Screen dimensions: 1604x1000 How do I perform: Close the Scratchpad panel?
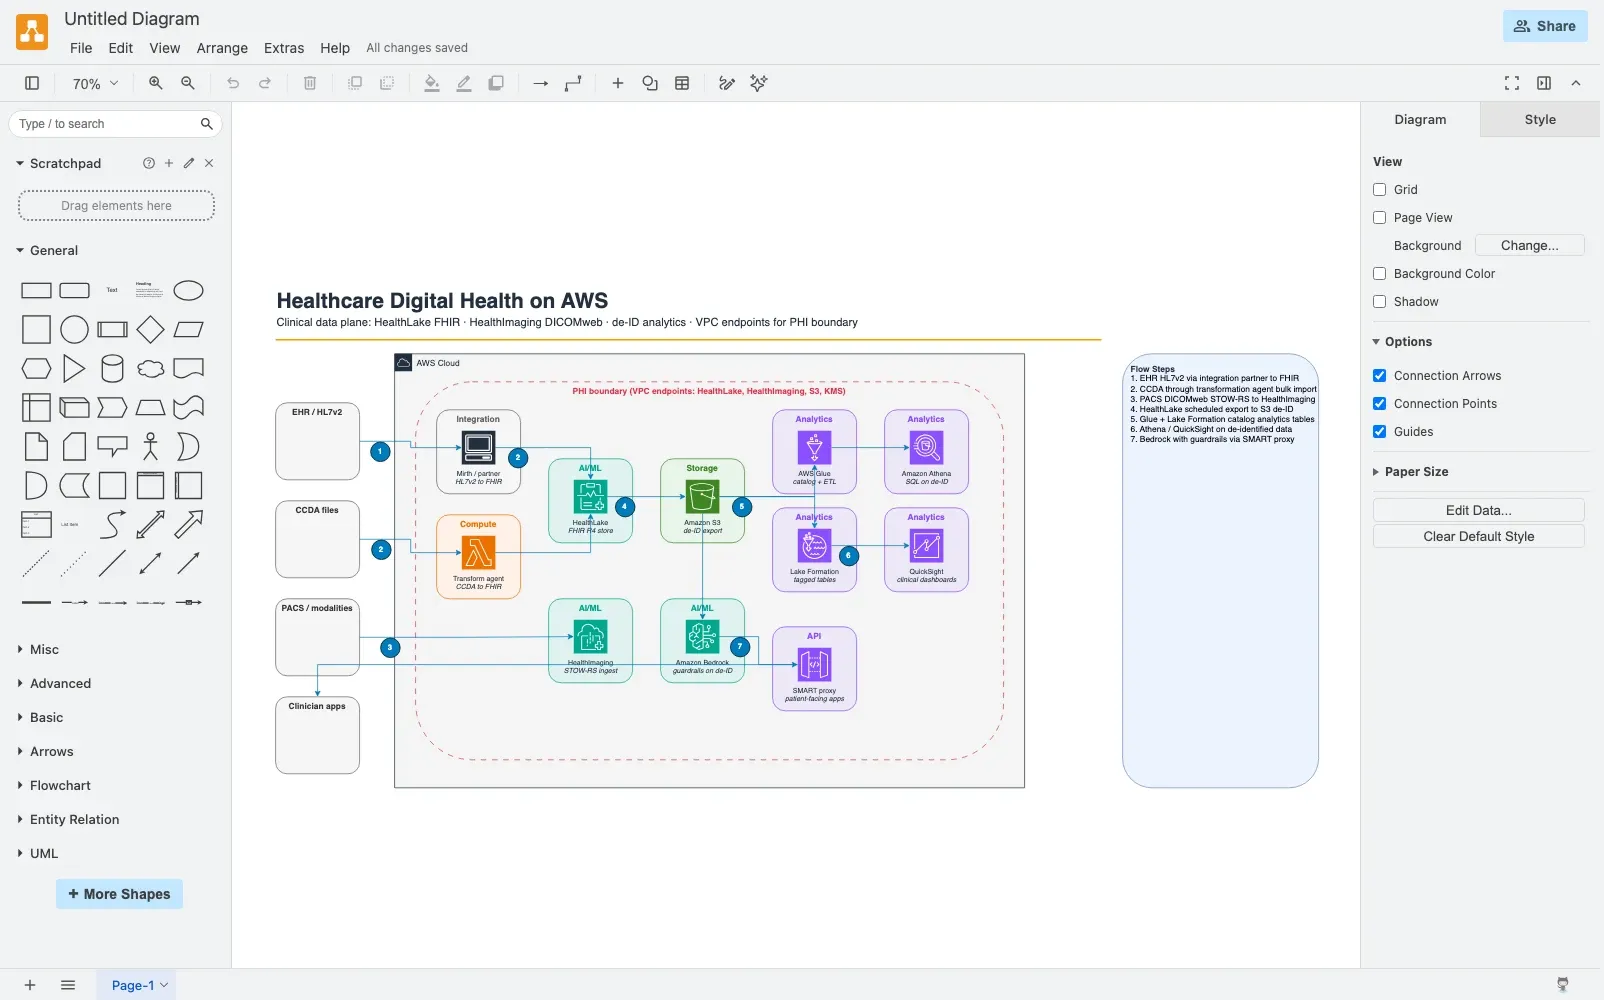(209, 163)
